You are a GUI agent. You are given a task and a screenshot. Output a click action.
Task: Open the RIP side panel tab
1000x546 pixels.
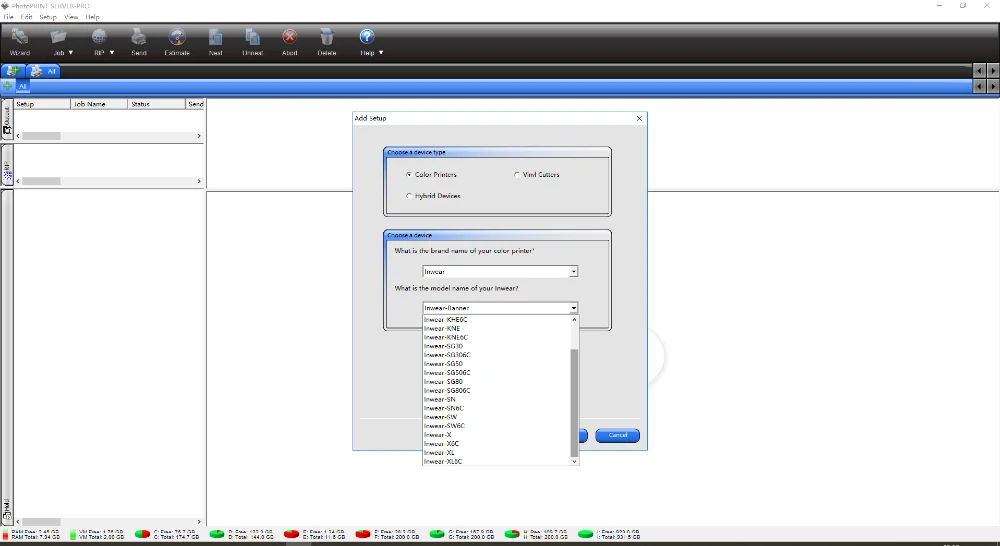tap(7, 165)
